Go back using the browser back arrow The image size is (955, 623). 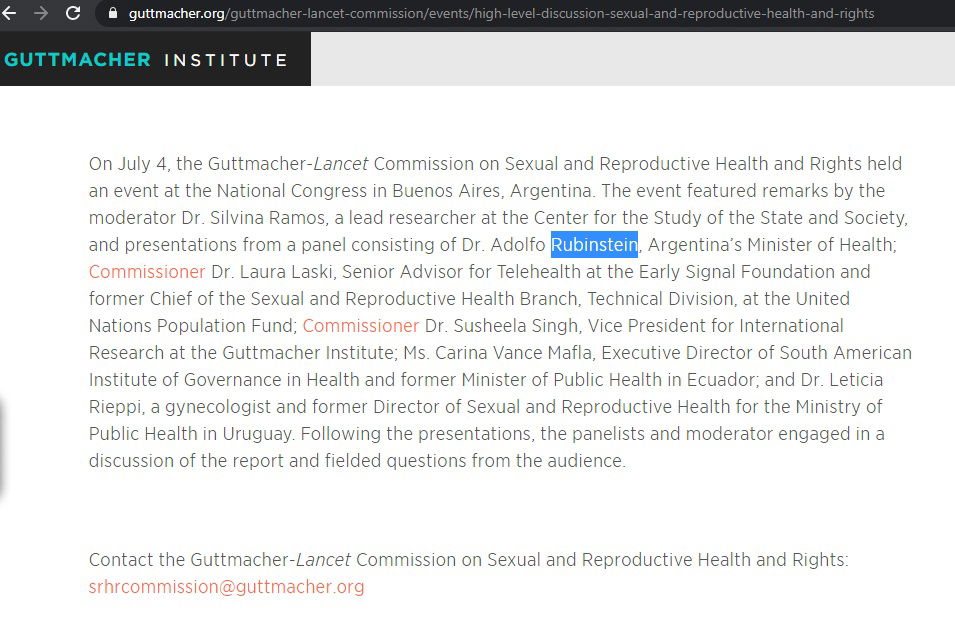pos(9,13)
